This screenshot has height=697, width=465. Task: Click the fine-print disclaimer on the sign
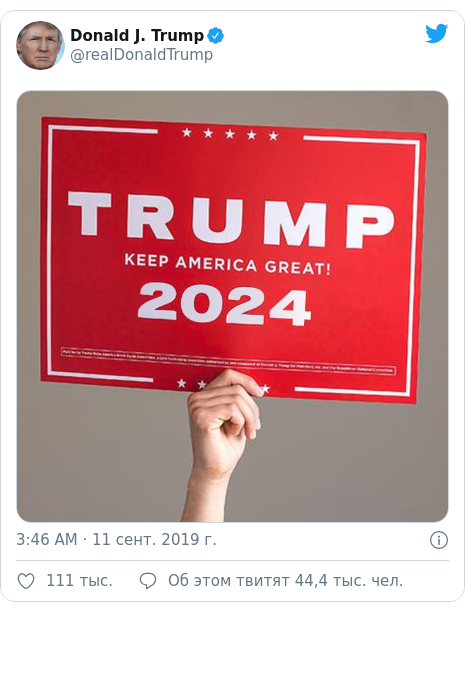(x=228, y=361)
